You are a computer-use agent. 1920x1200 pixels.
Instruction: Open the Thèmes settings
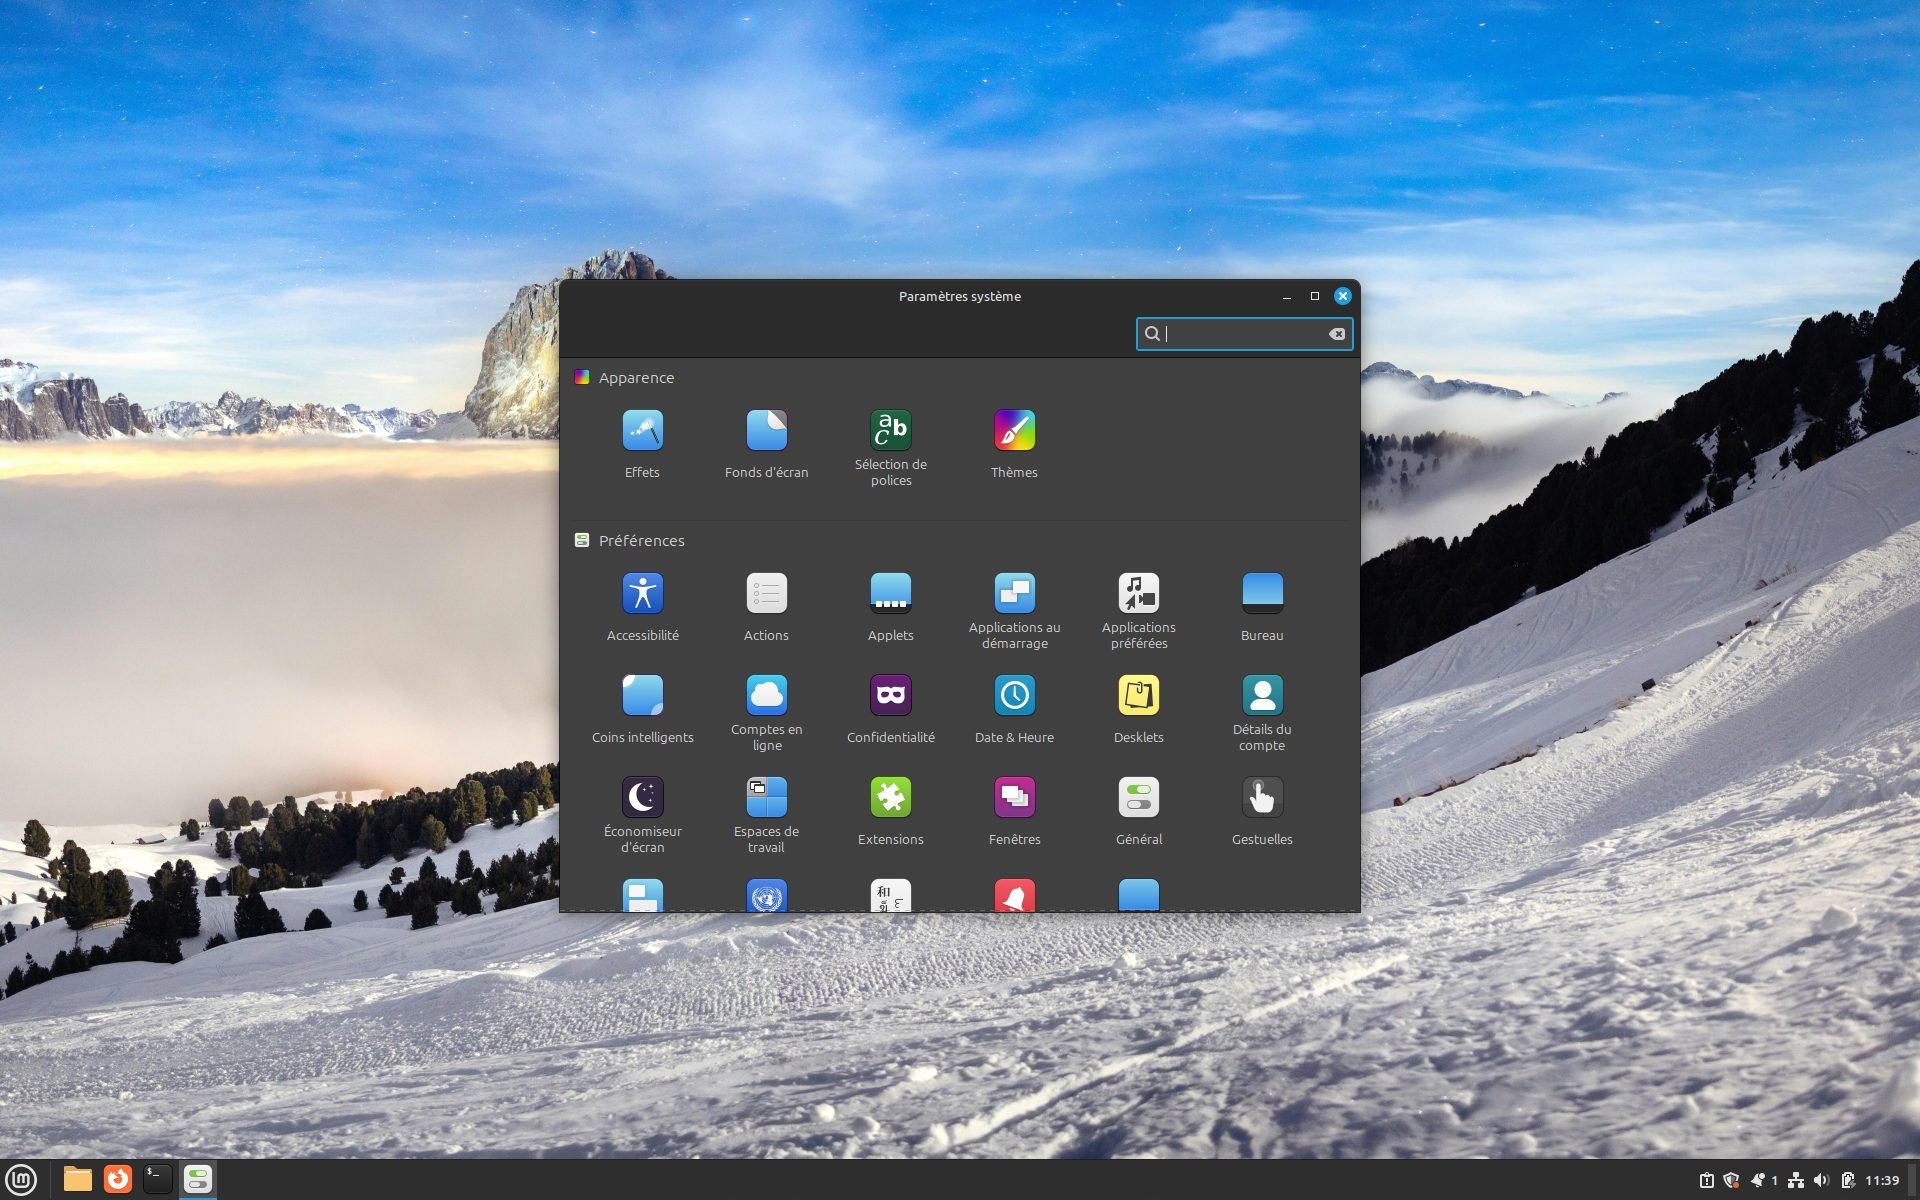pyautogui.click(x=1014, y=430)
